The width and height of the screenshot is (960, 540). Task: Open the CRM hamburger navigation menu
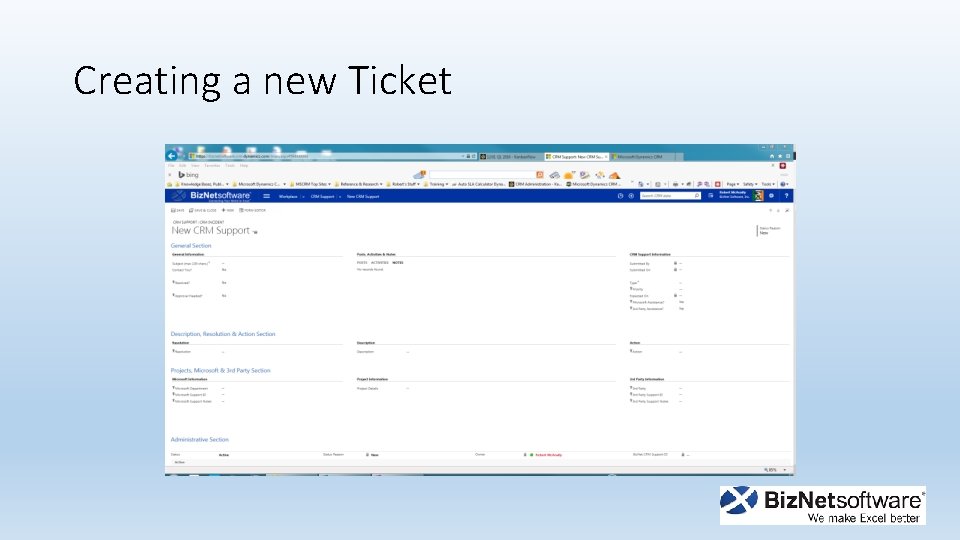[x=266, y=196]
